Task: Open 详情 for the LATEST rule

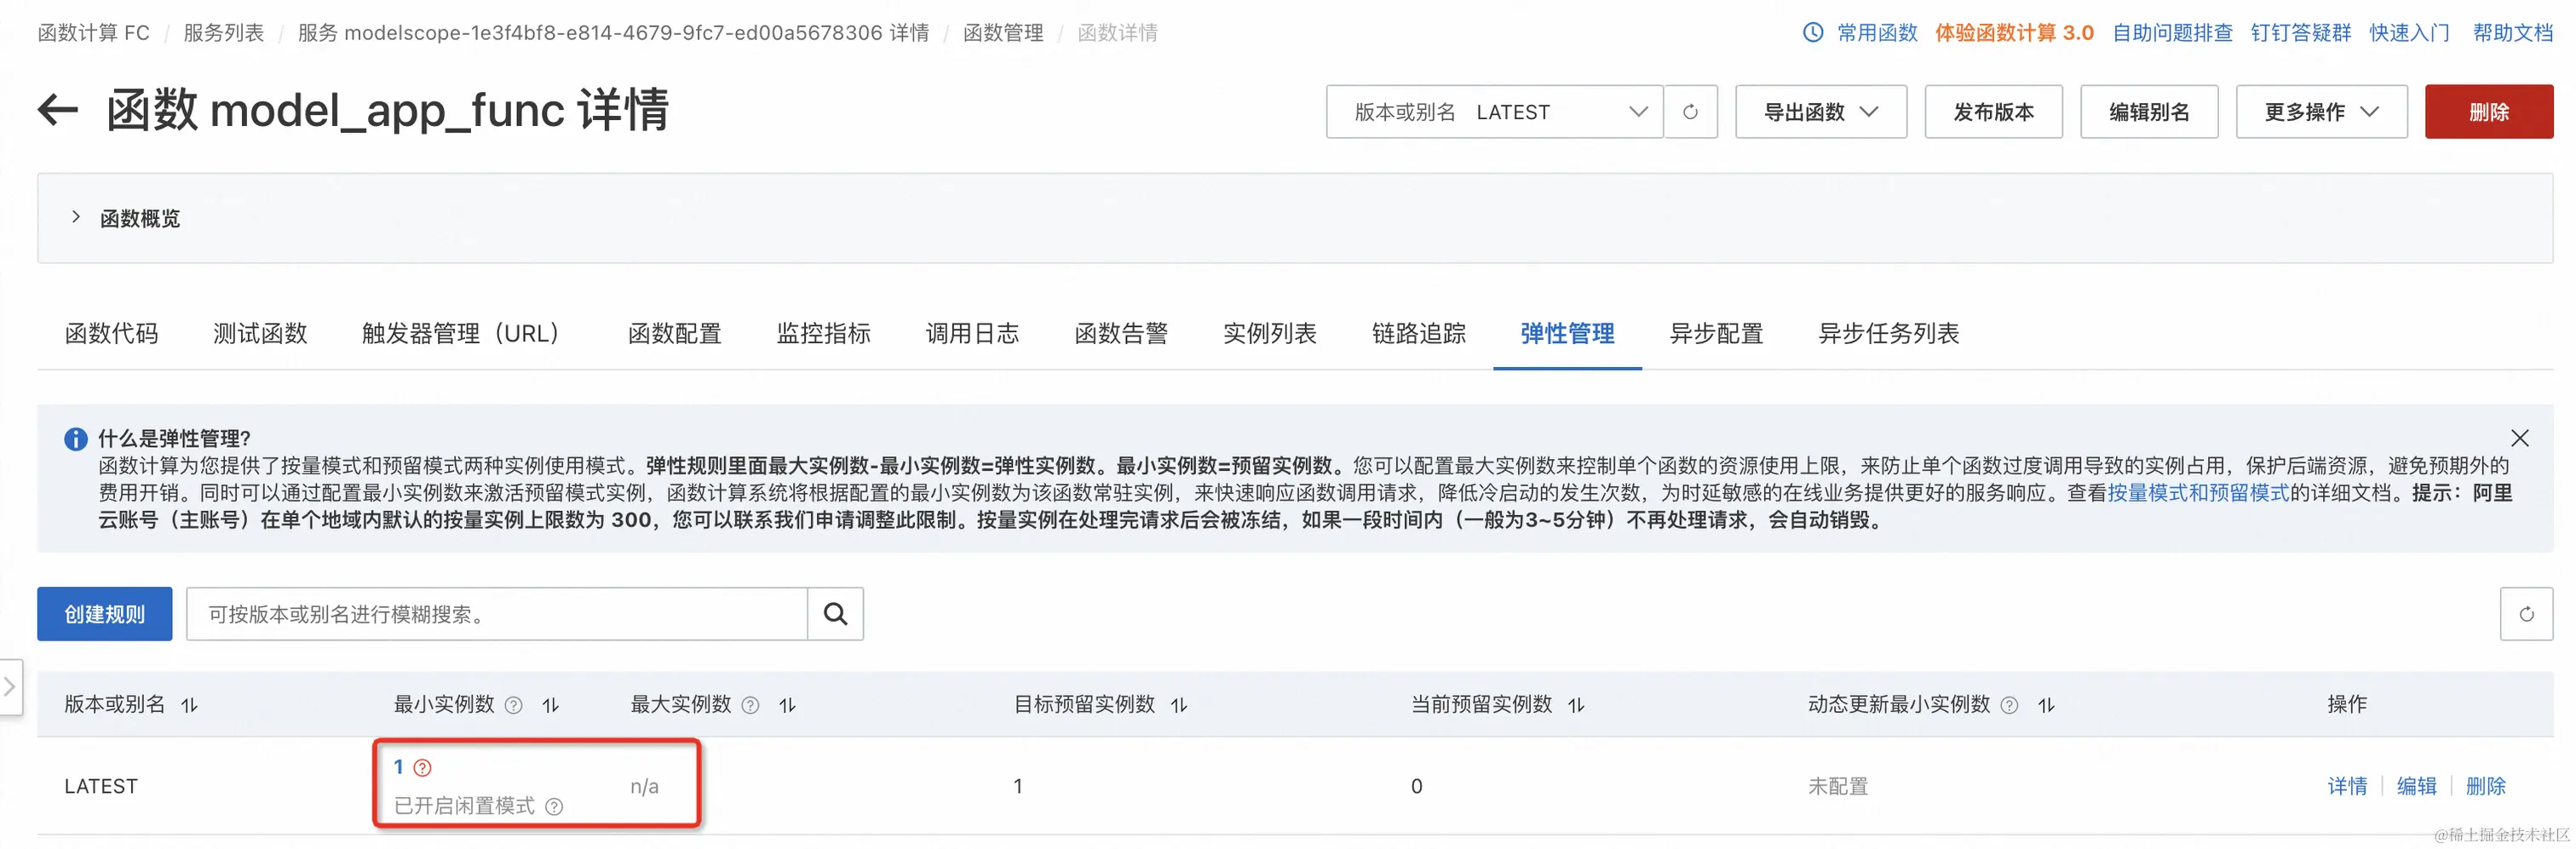Action: tap(2347, 786)
